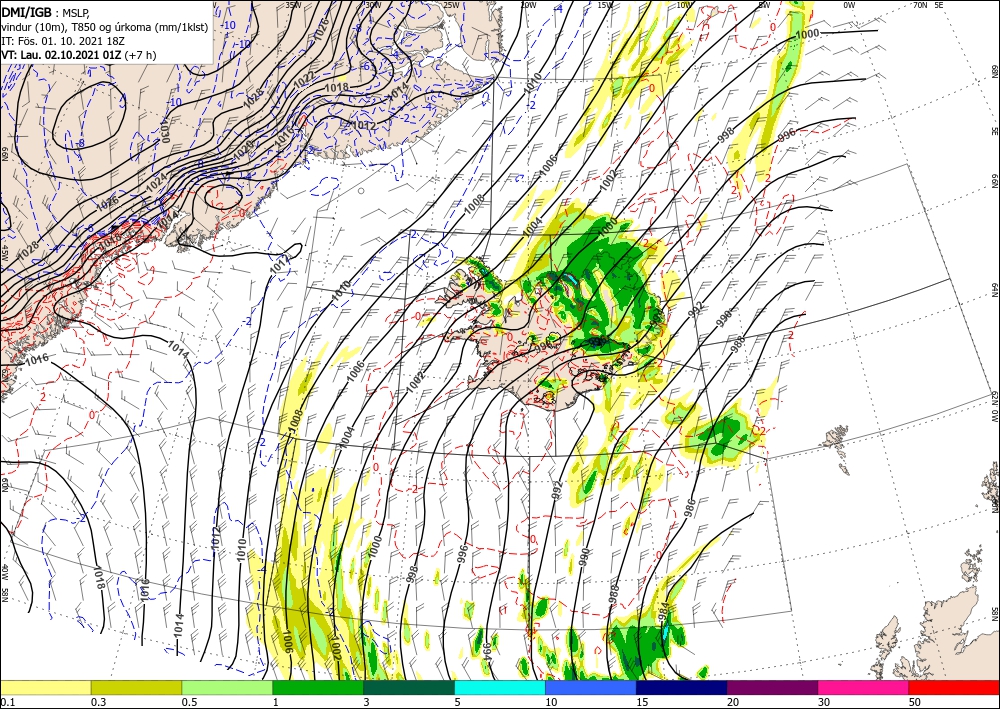Click the '10W' longitude label
1000x709 pixels.
pos(684,4)
